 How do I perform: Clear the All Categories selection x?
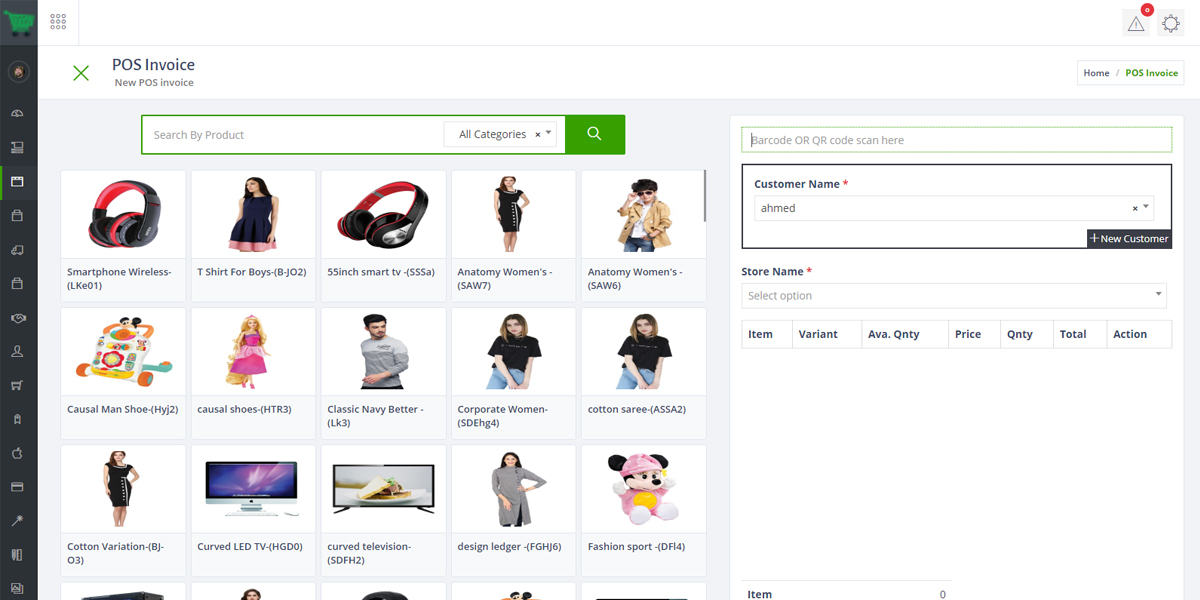pos(538,134)
